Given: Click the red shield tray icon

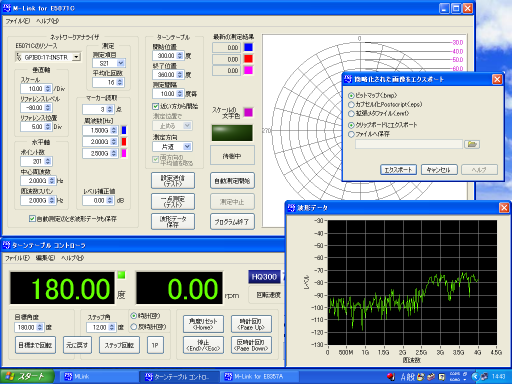Looking at the screenshot, I should pos(391,377).
